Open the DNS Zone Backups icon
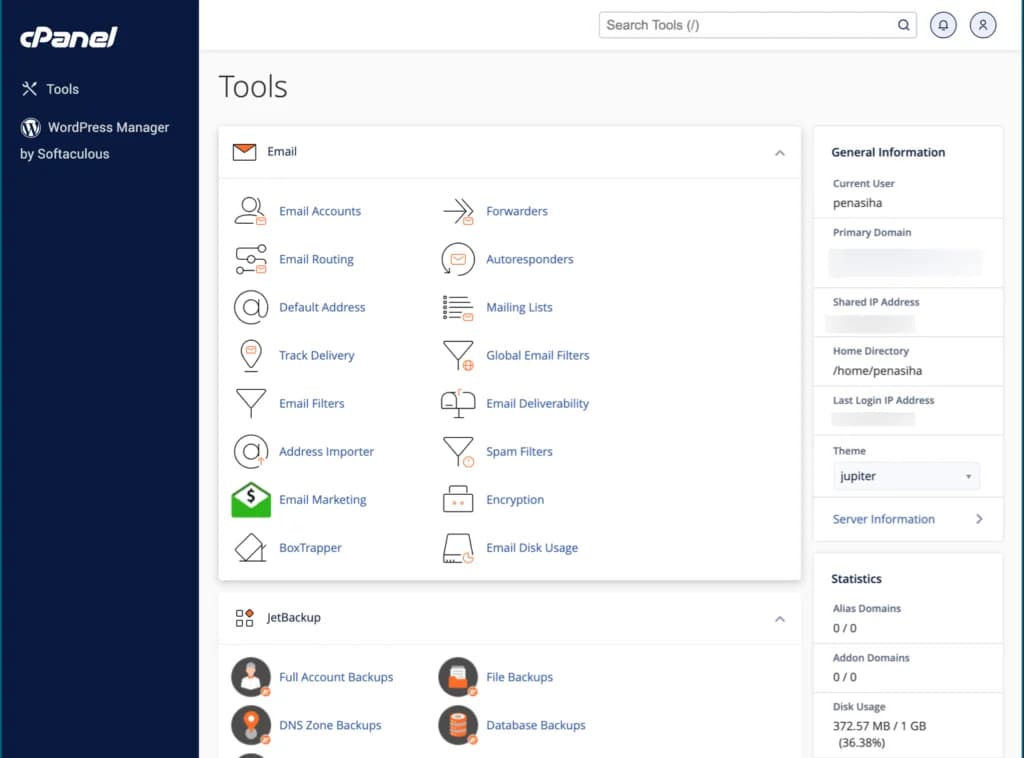 (251, 725)
